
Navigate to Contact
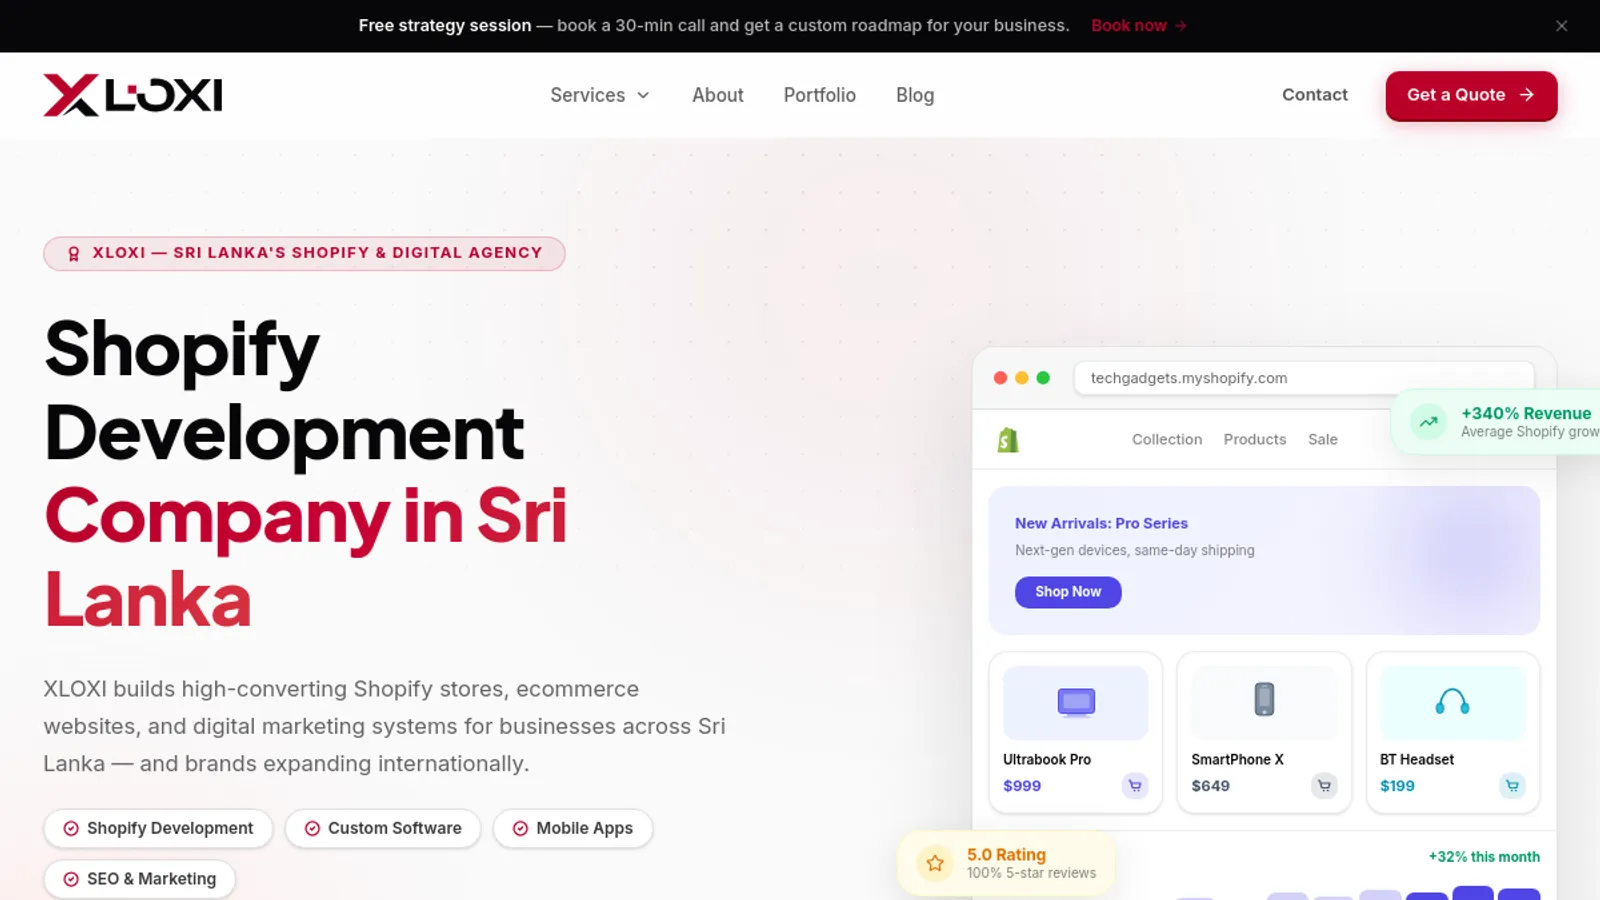(x=1315, y=95)
